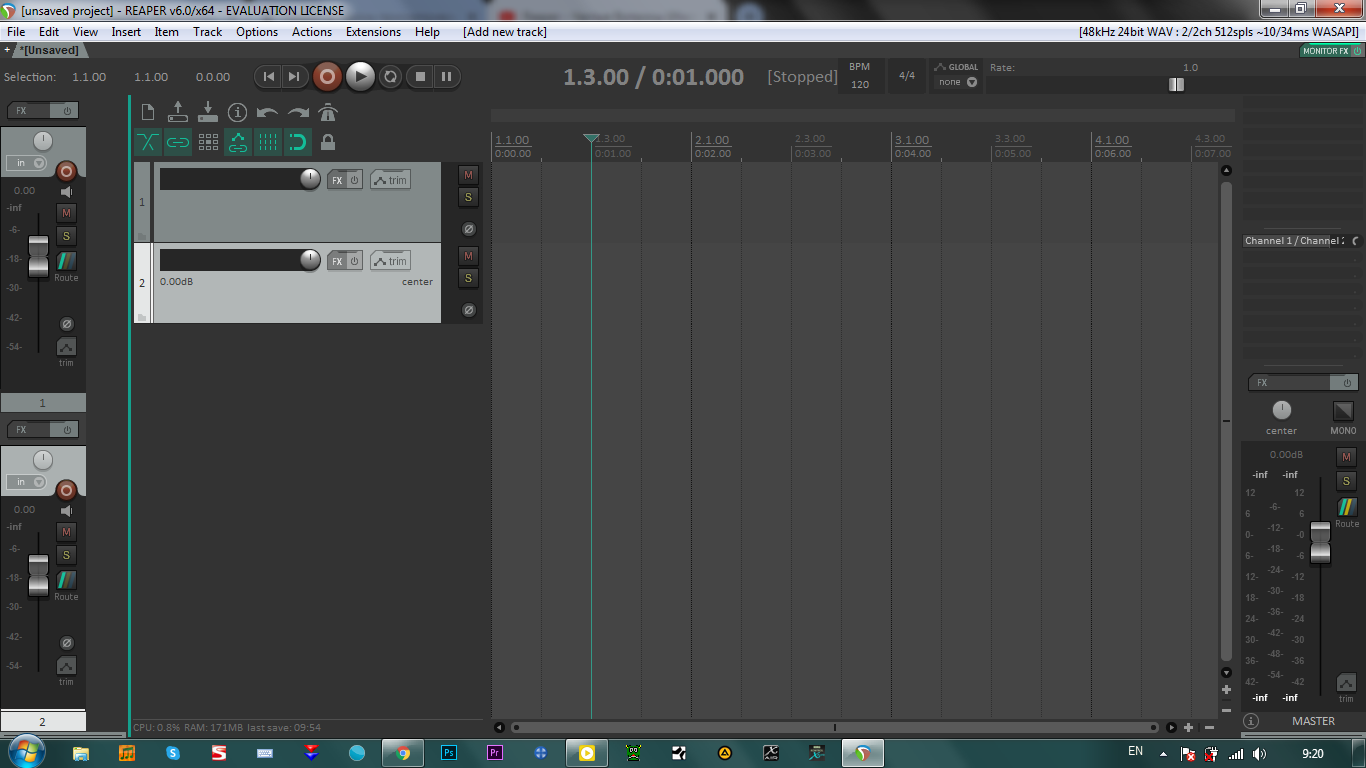
Task: Click the volume fader on mixer strip 1
Action: [x=38, y=257]
